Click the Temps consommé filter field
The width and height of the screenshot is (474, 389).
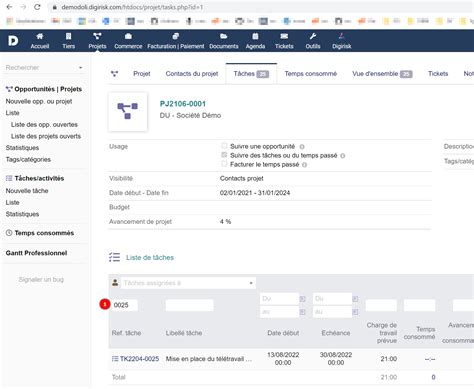click(x=419, y=305)
